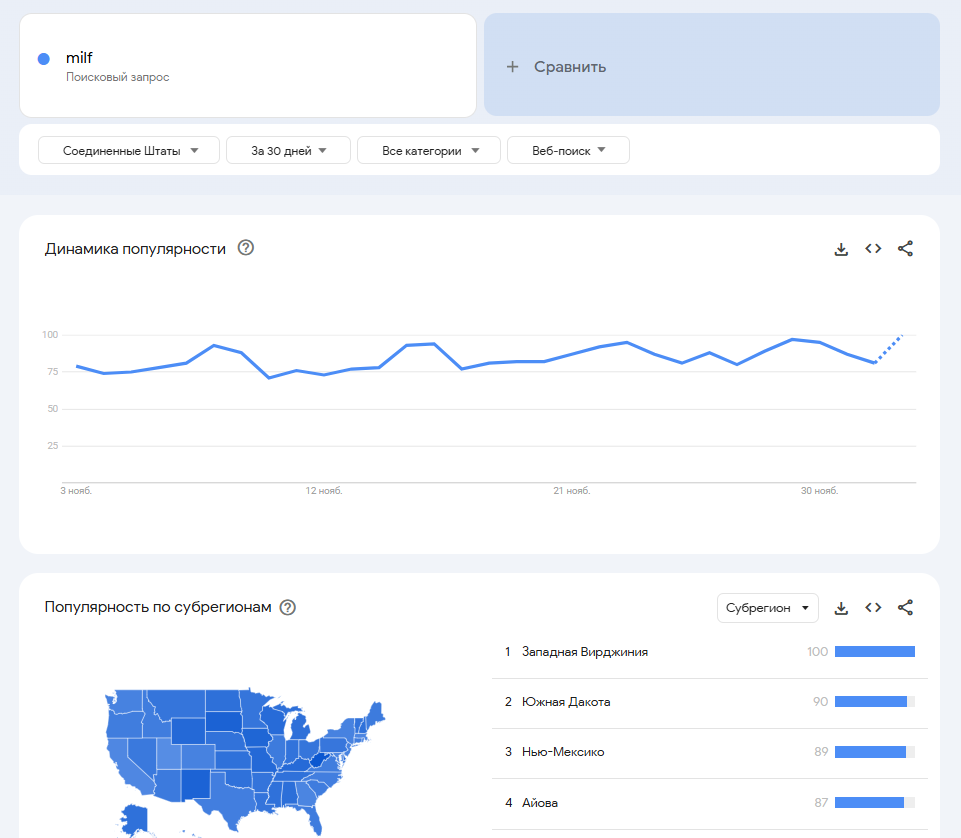
Task: Click embed code icon for subregion panel
Action: coord(873,608)
